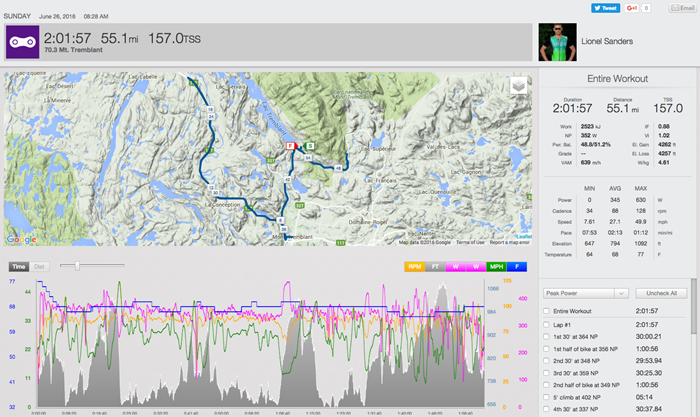Click the 4.61 W/kg value
Image resolution: width=700 pixels, height=417 pixels.
click(663, 163)
